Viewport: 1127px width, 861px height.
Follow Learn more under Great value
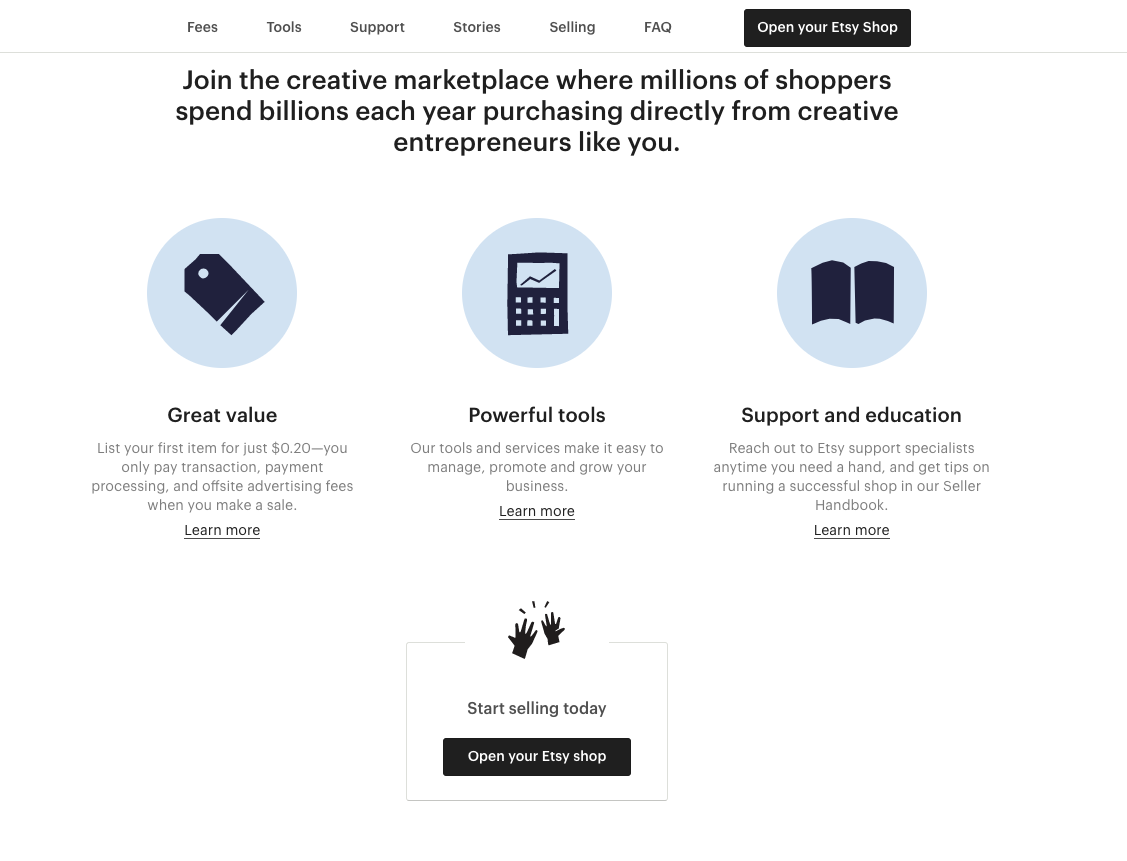(222, 530)
